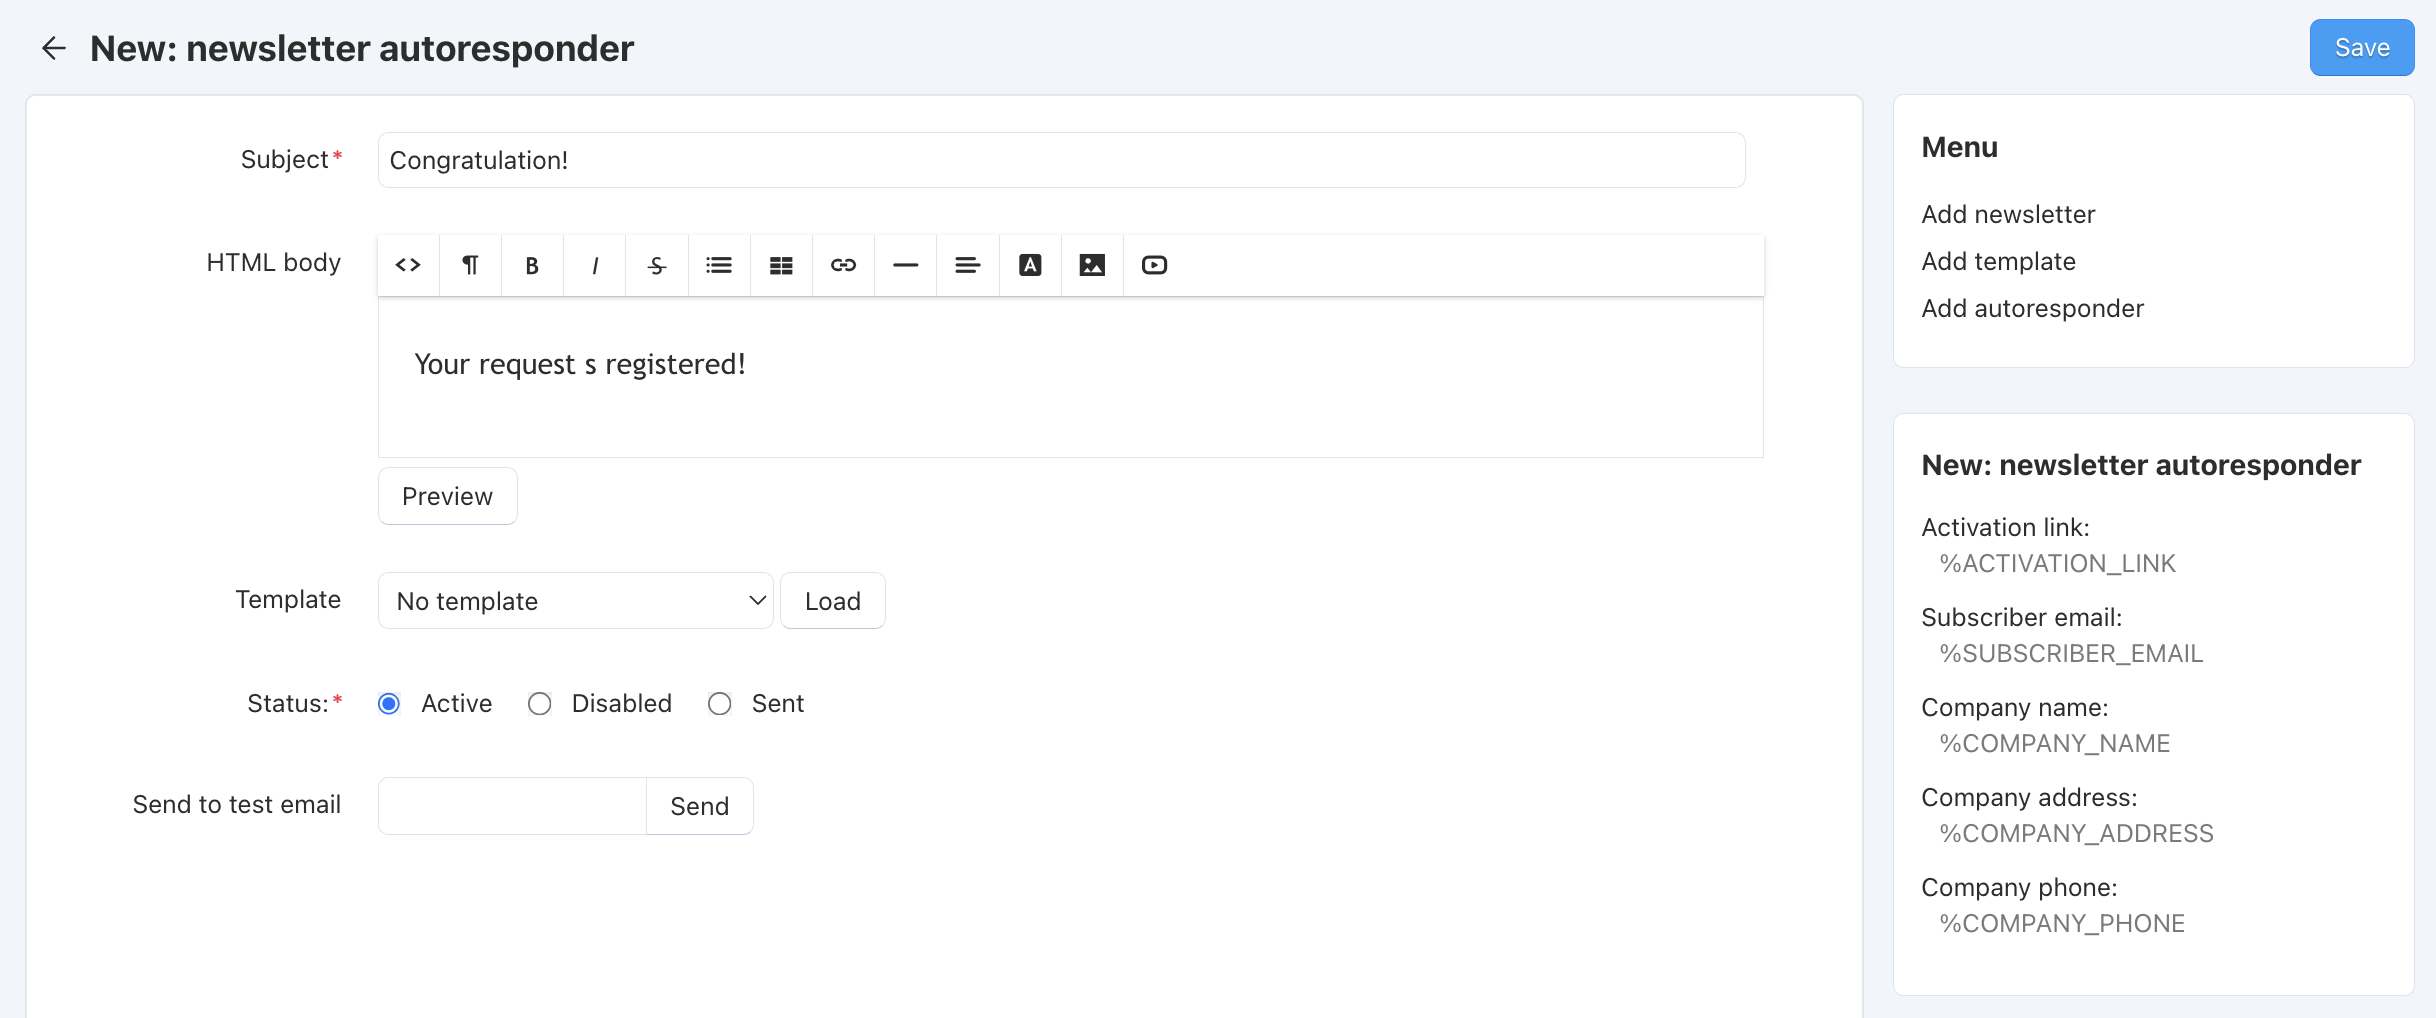
Task: Click the %SUBSCRIBER_EMAIL placeholder text
Action: click(x=2071, y=654)
